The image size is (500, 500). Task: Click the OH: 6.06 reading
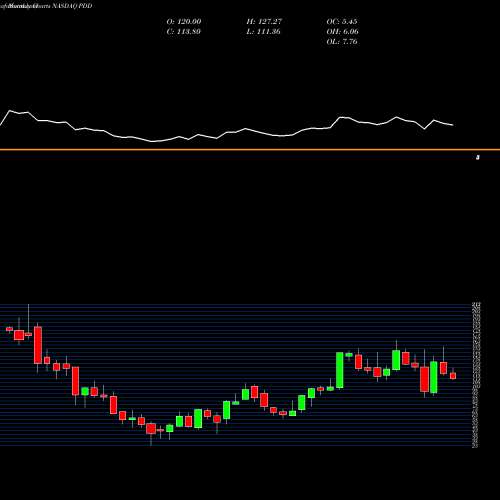(343, 32)
